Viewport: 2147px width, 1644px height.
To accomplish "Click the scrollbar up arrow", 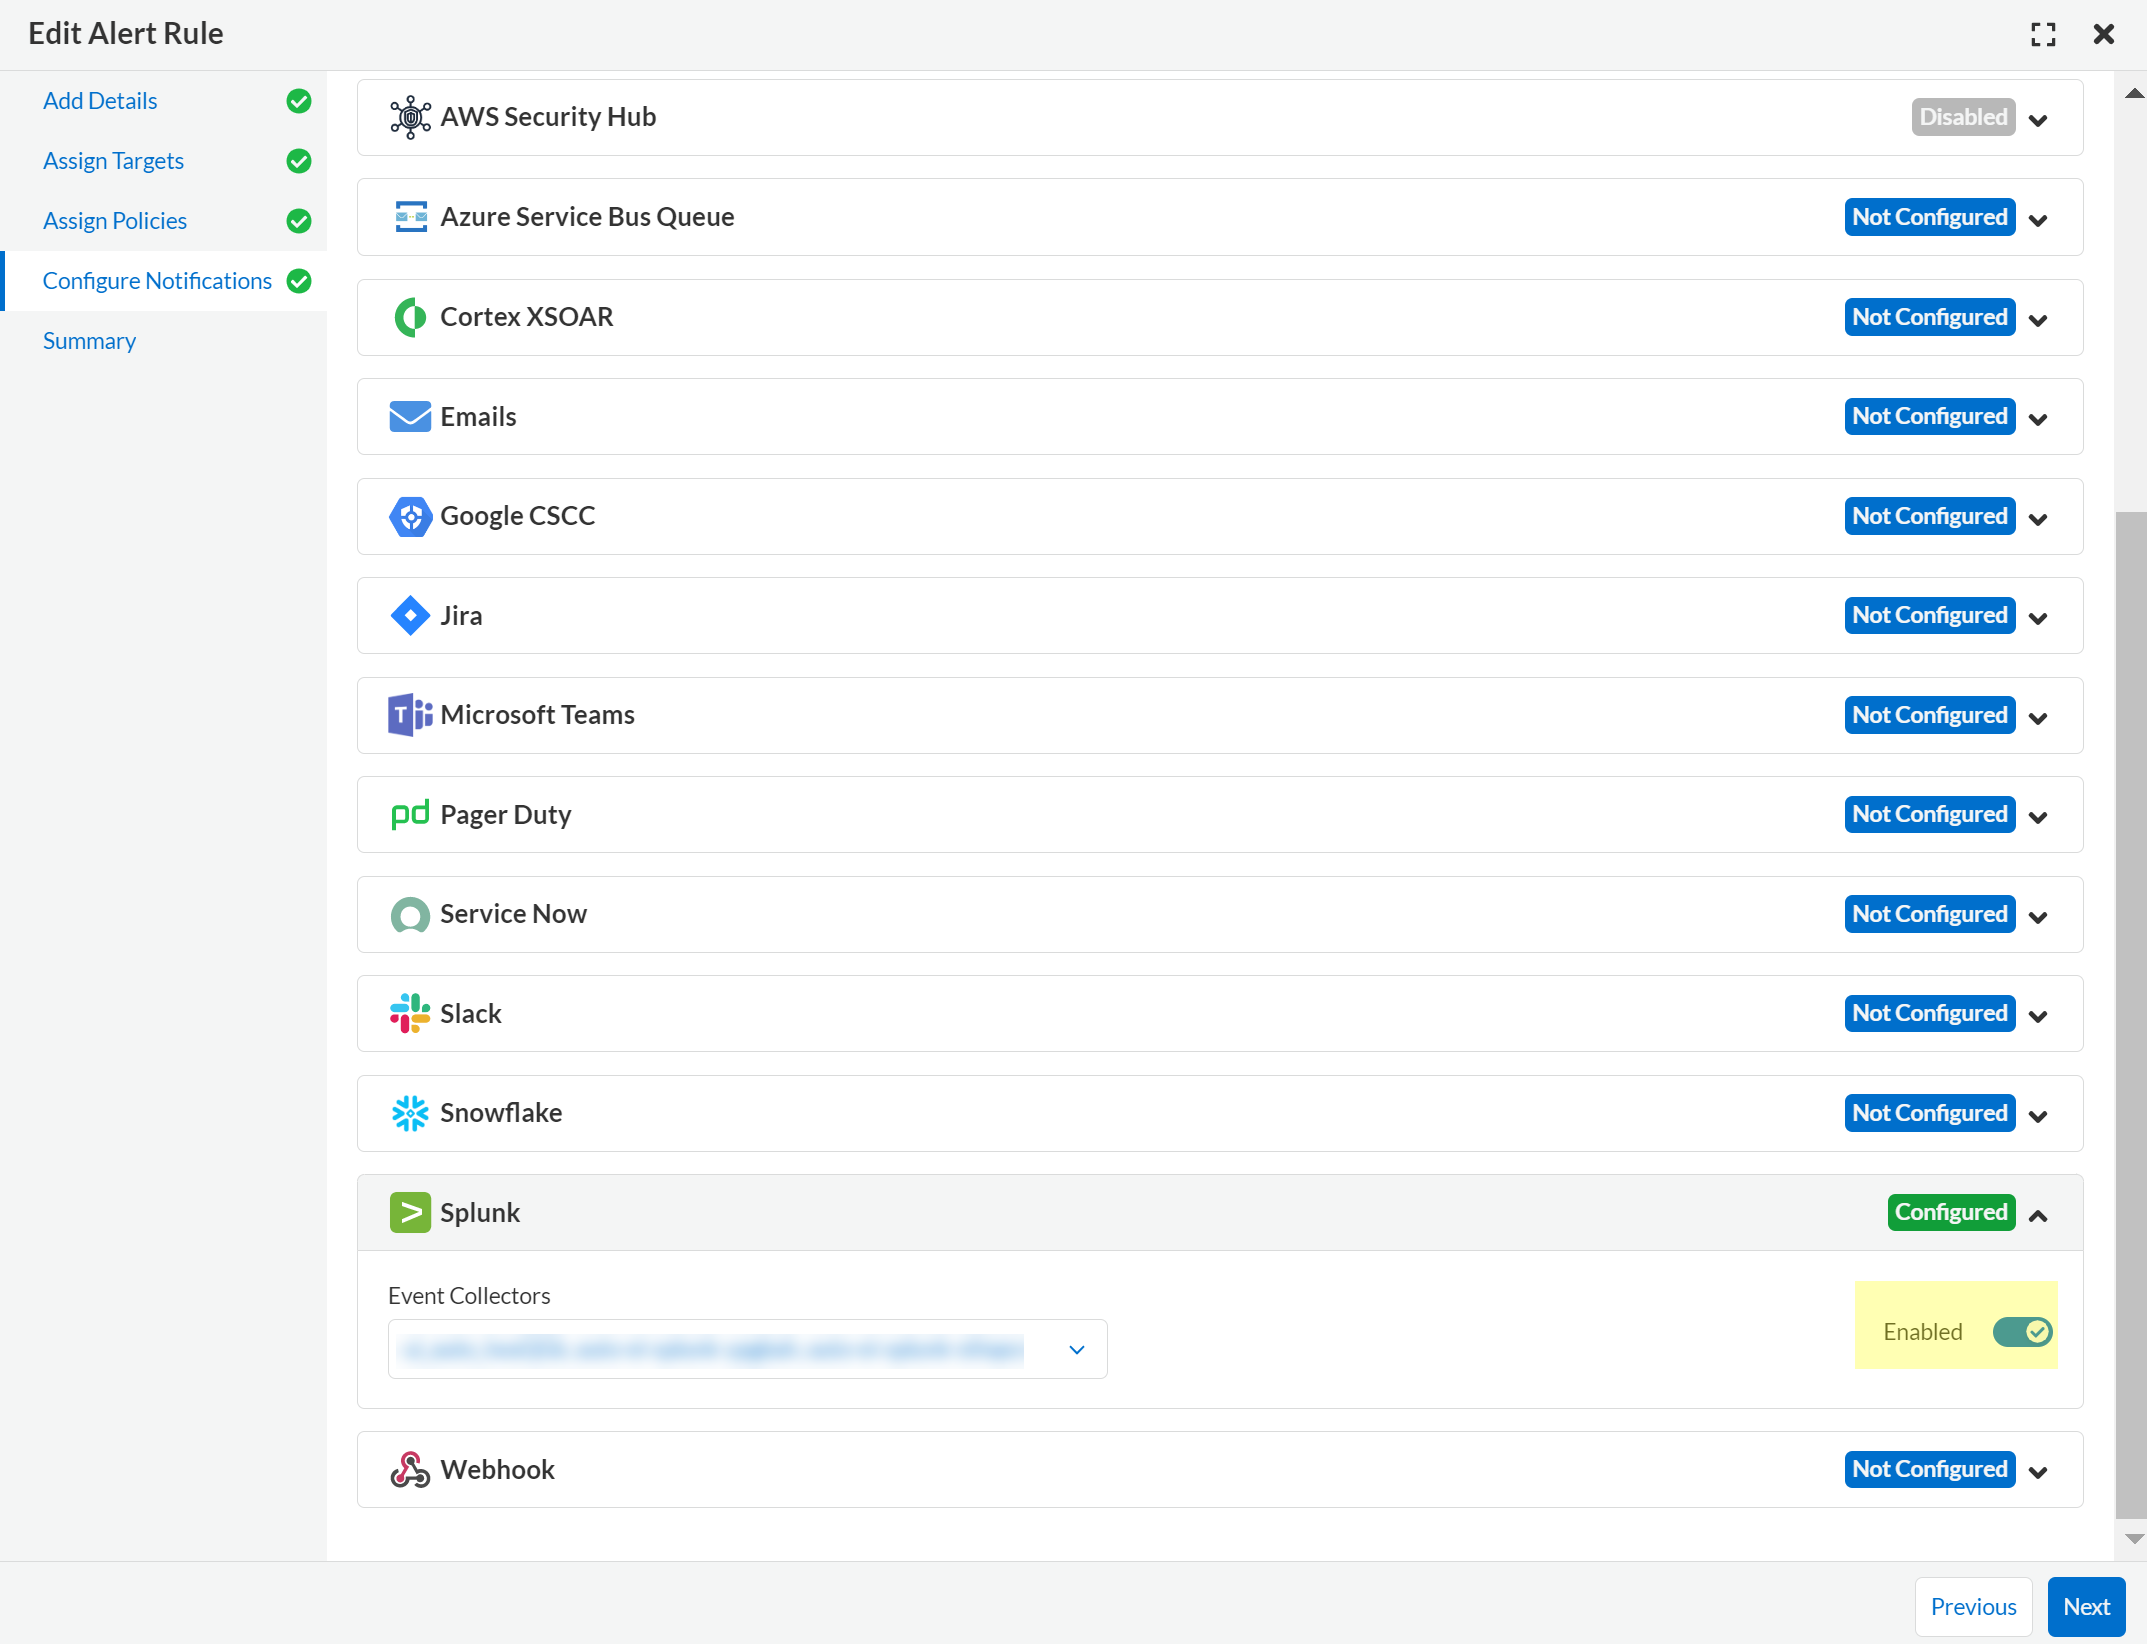I will click(x=2134, y=93).
